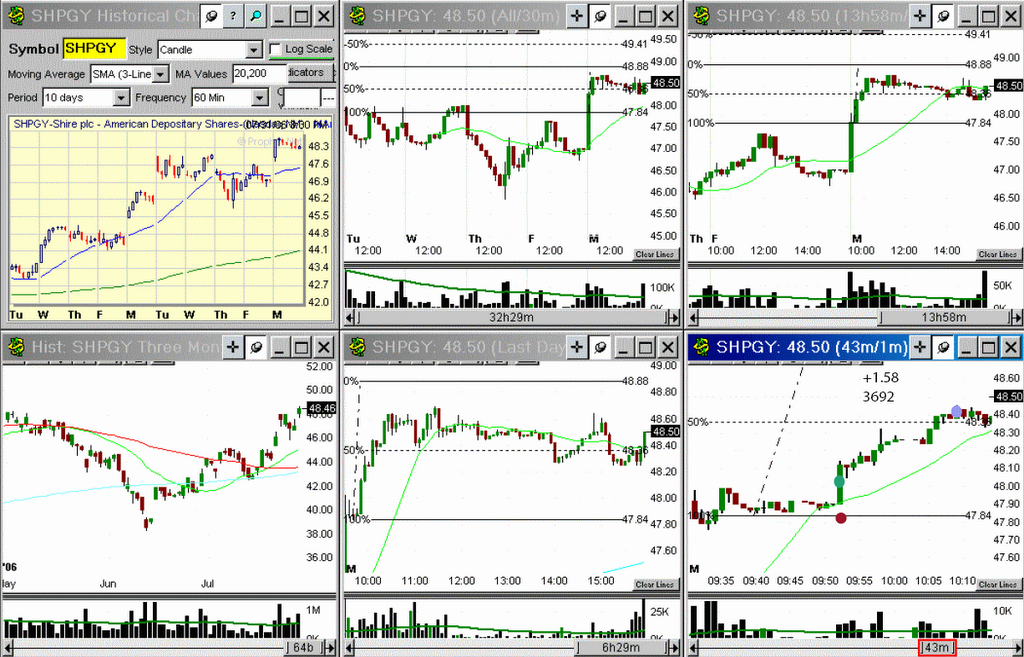1024x657 pixels.
Task: Click Clear Lines in the Last Day chart
Action: [655, 585]
